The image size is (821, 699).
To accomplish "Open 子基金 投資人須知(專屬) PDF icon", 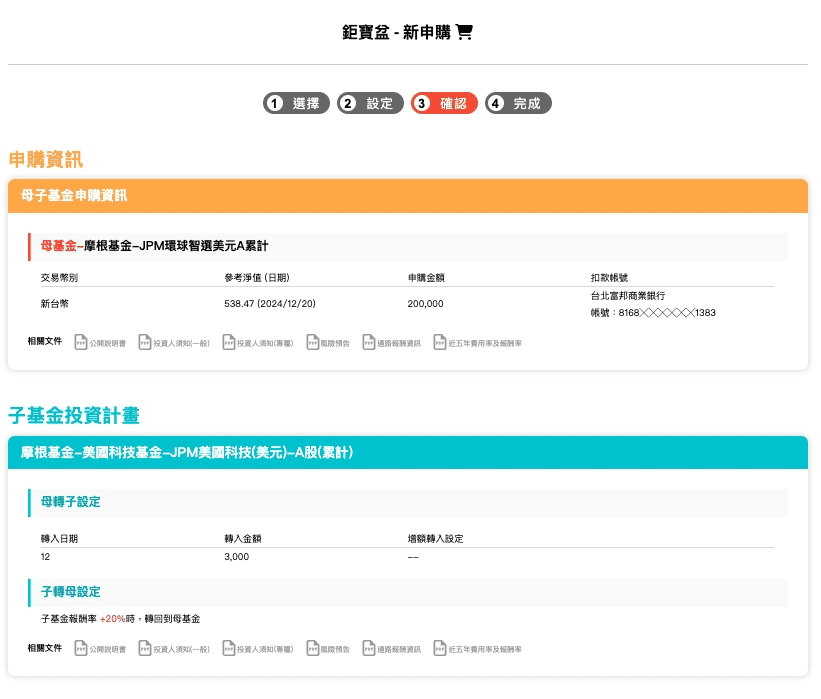I will click(229, 648).
